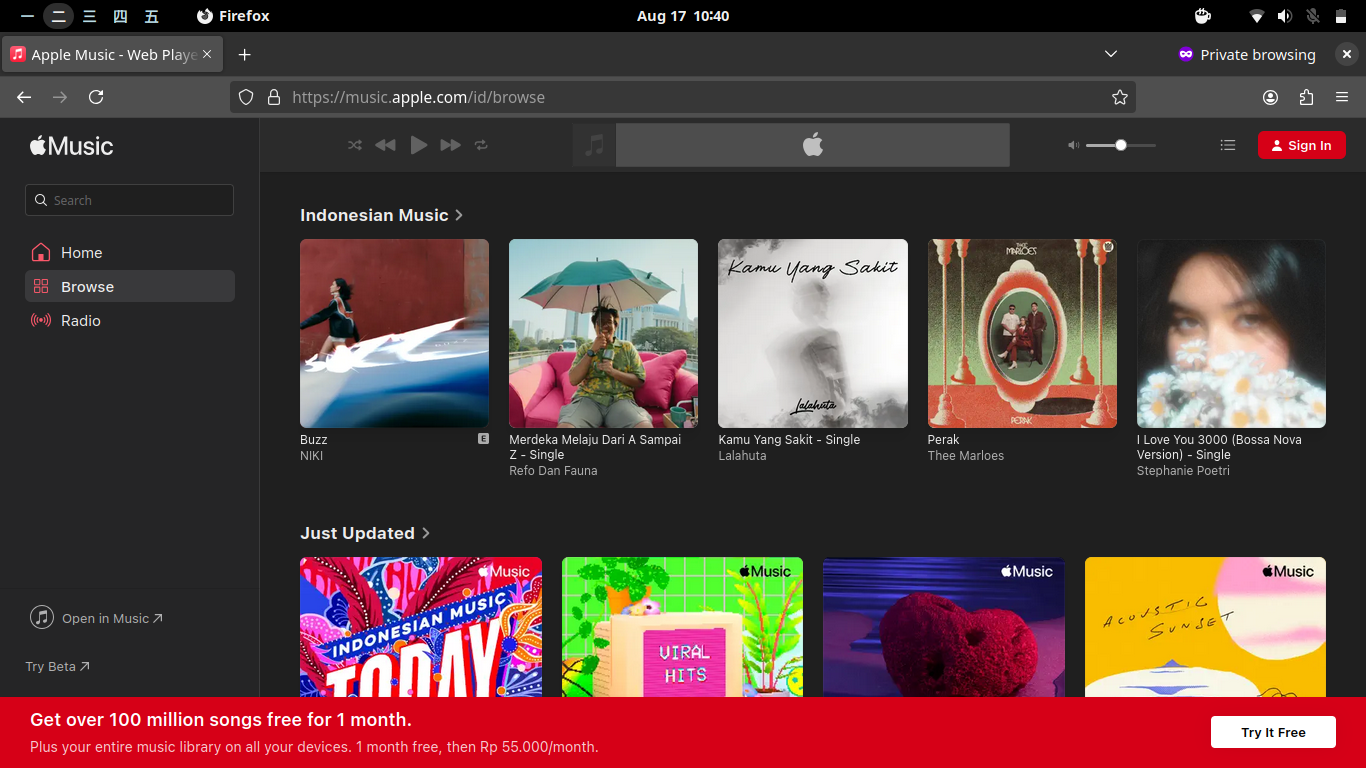Open the playing next queue list
The width and height of the screenshot is (1366, 768).
[x=1228, y=145]
